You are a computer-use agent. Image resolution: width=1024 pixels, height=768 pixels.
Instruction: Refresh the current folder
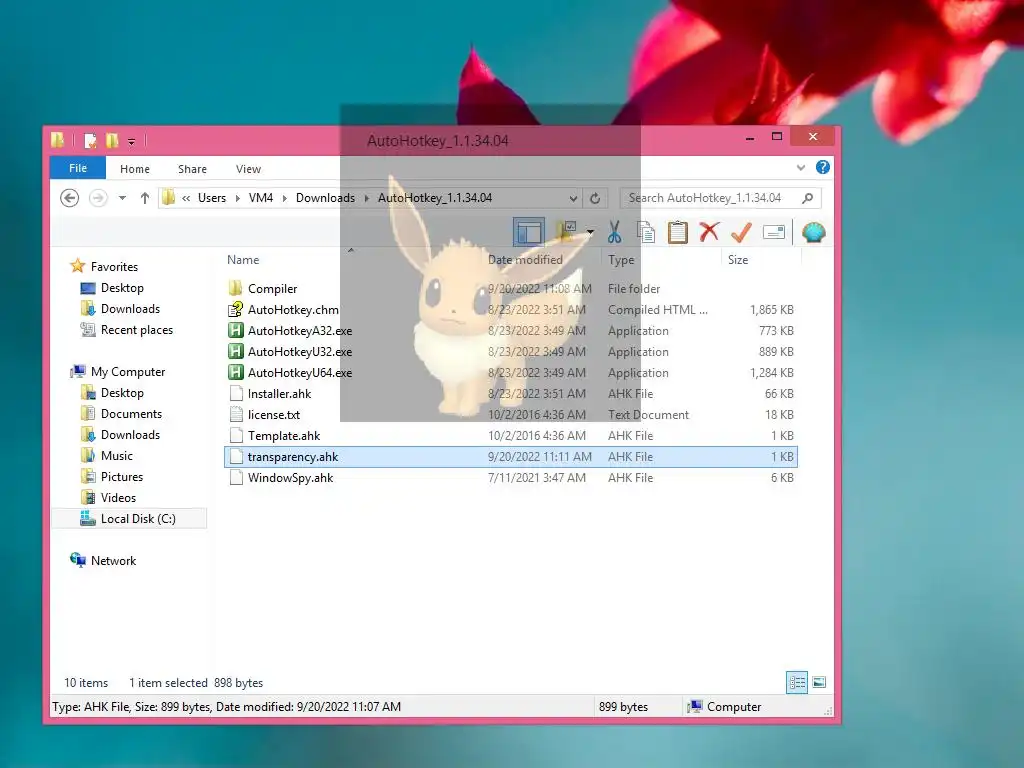595,198
